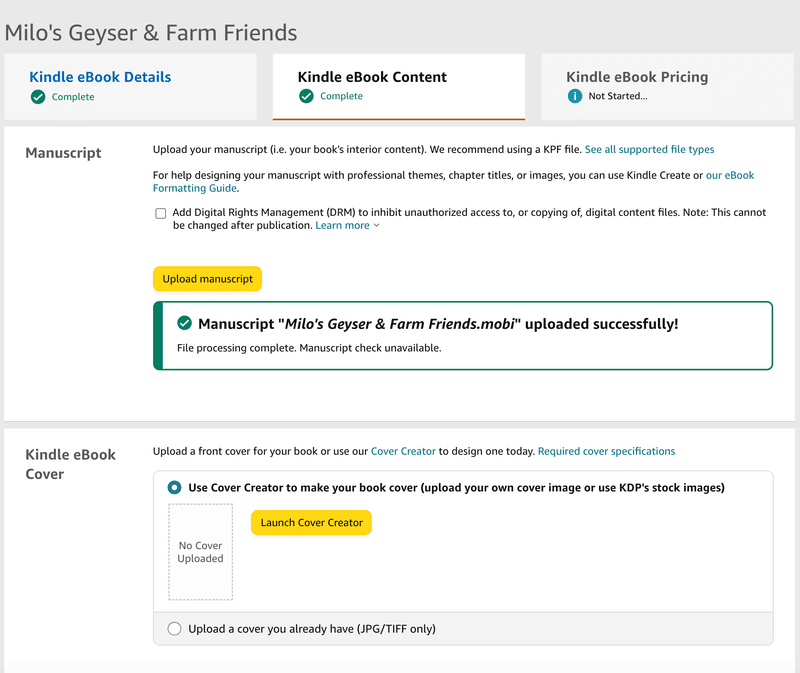Screen dimensions: 800x673
Task: Select Use Cover Creator radio option
Action: [x=175, y=488]
